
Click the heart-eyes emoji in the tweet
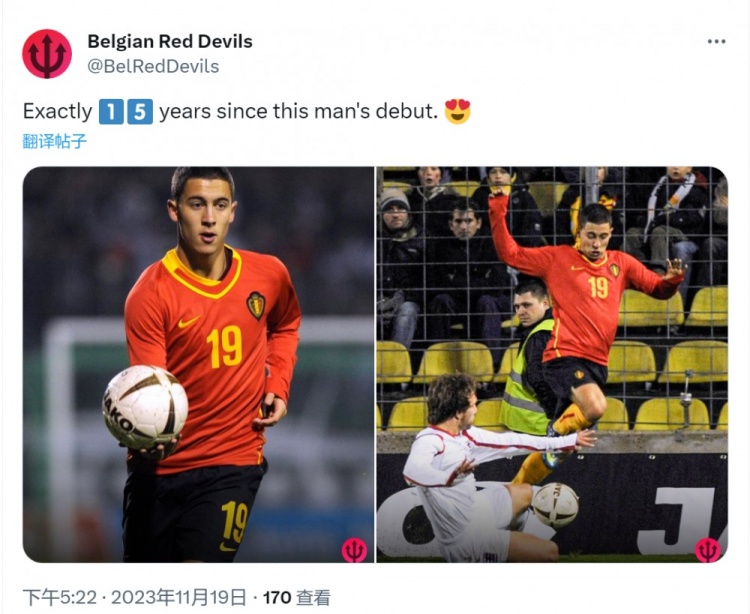click(x=458, y=111)
